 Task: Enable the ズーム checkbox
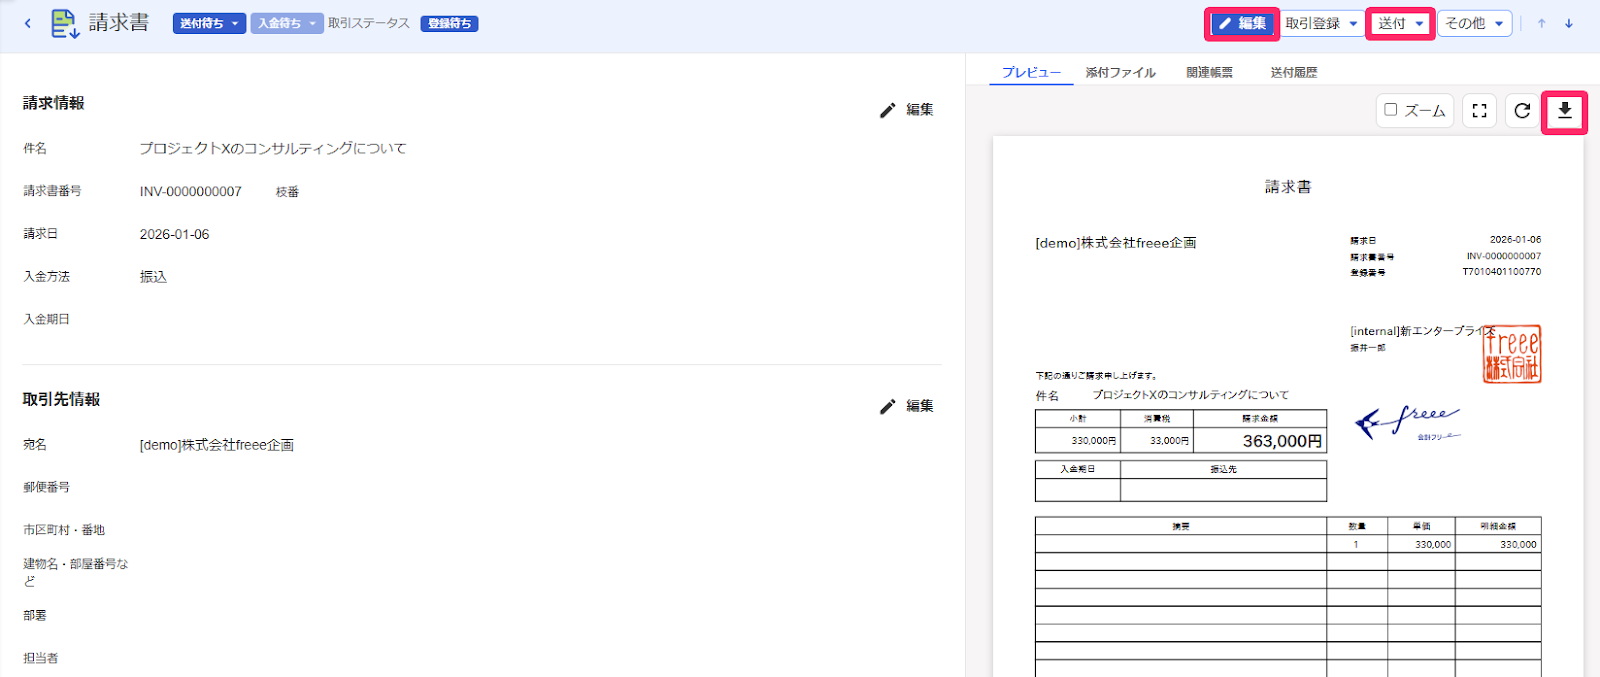tap(1391, 110)
